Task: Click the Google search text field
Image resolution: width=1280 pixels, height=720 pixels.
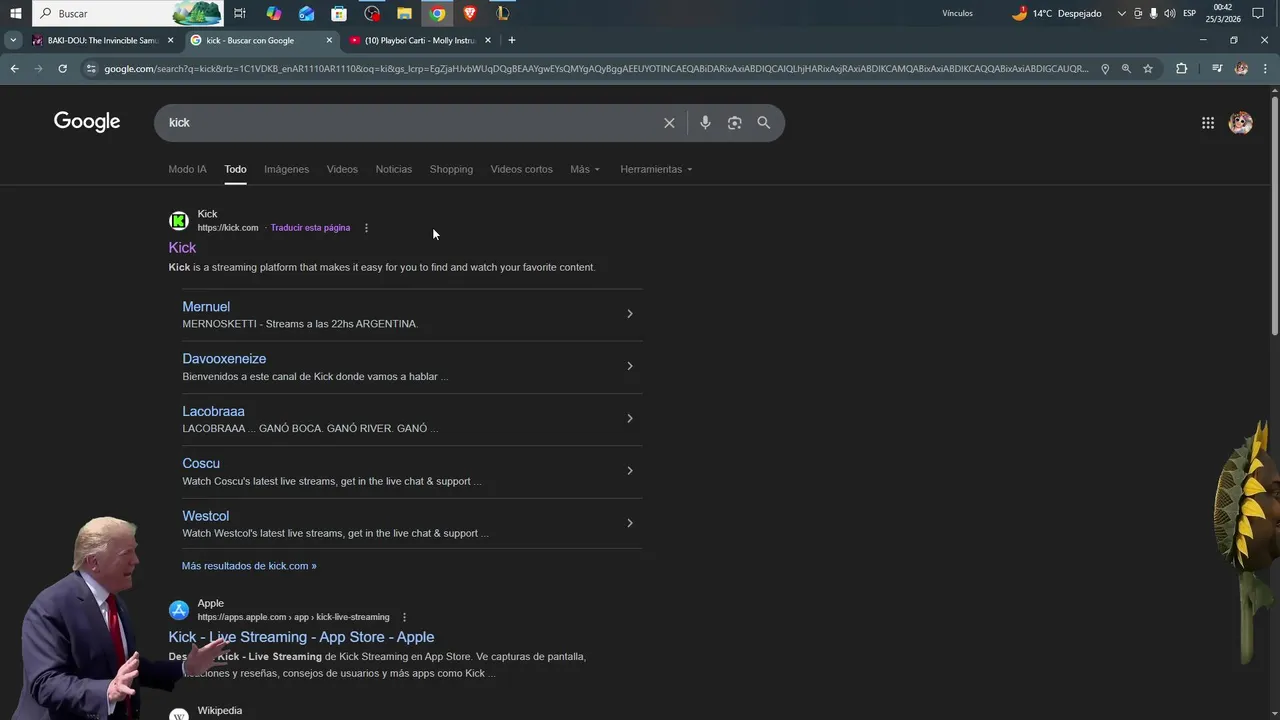Action: pyautogui.click(x=410, y=123)
